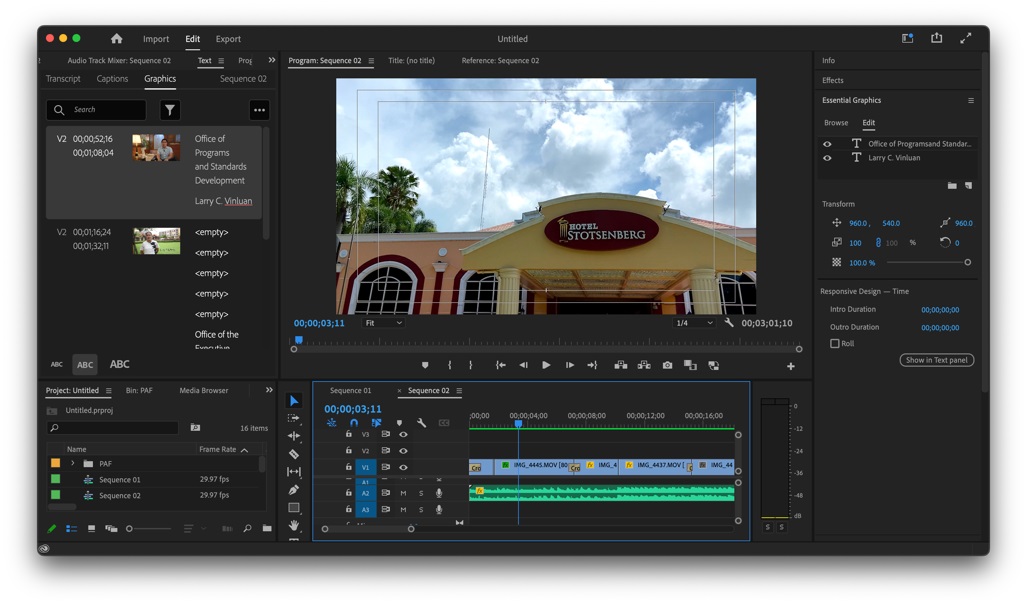The width and height of the screenshot is (1027, 605).
Task: Step forward one frame
Action: click(x=570, y=365)
